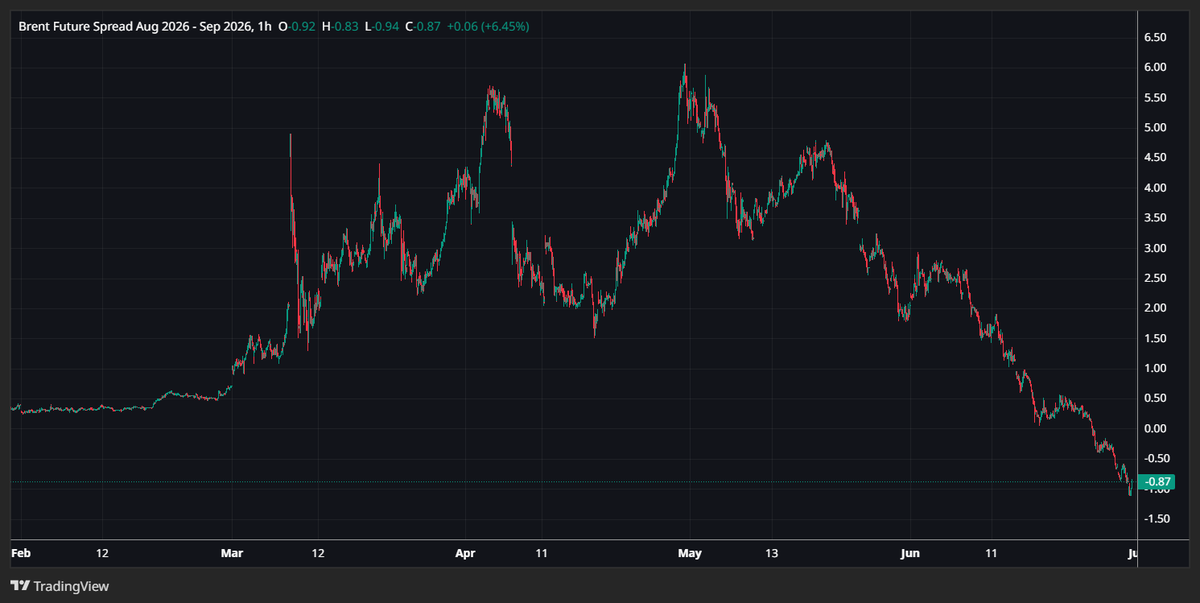Click the Feb label on the time axis
1200x603 pixels.
[20, 553]
